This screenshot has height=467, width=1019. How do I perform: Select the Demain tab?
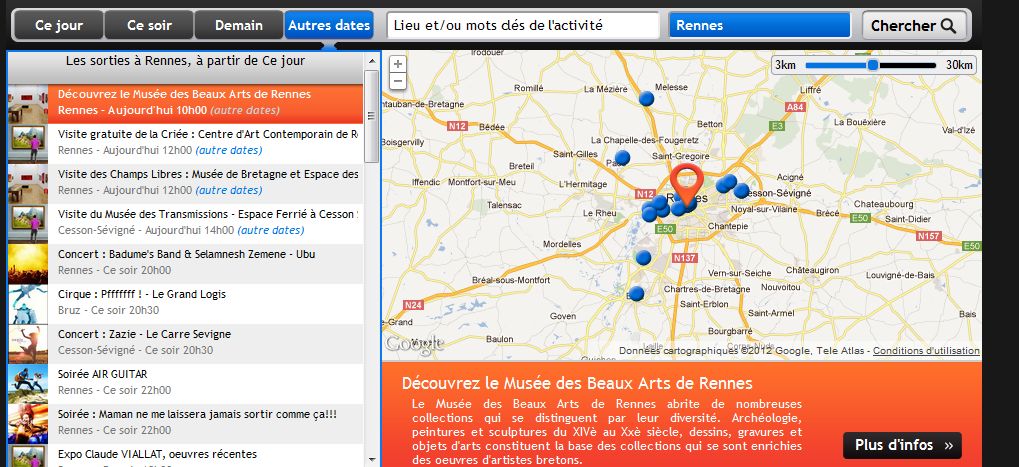coord(239,25)
